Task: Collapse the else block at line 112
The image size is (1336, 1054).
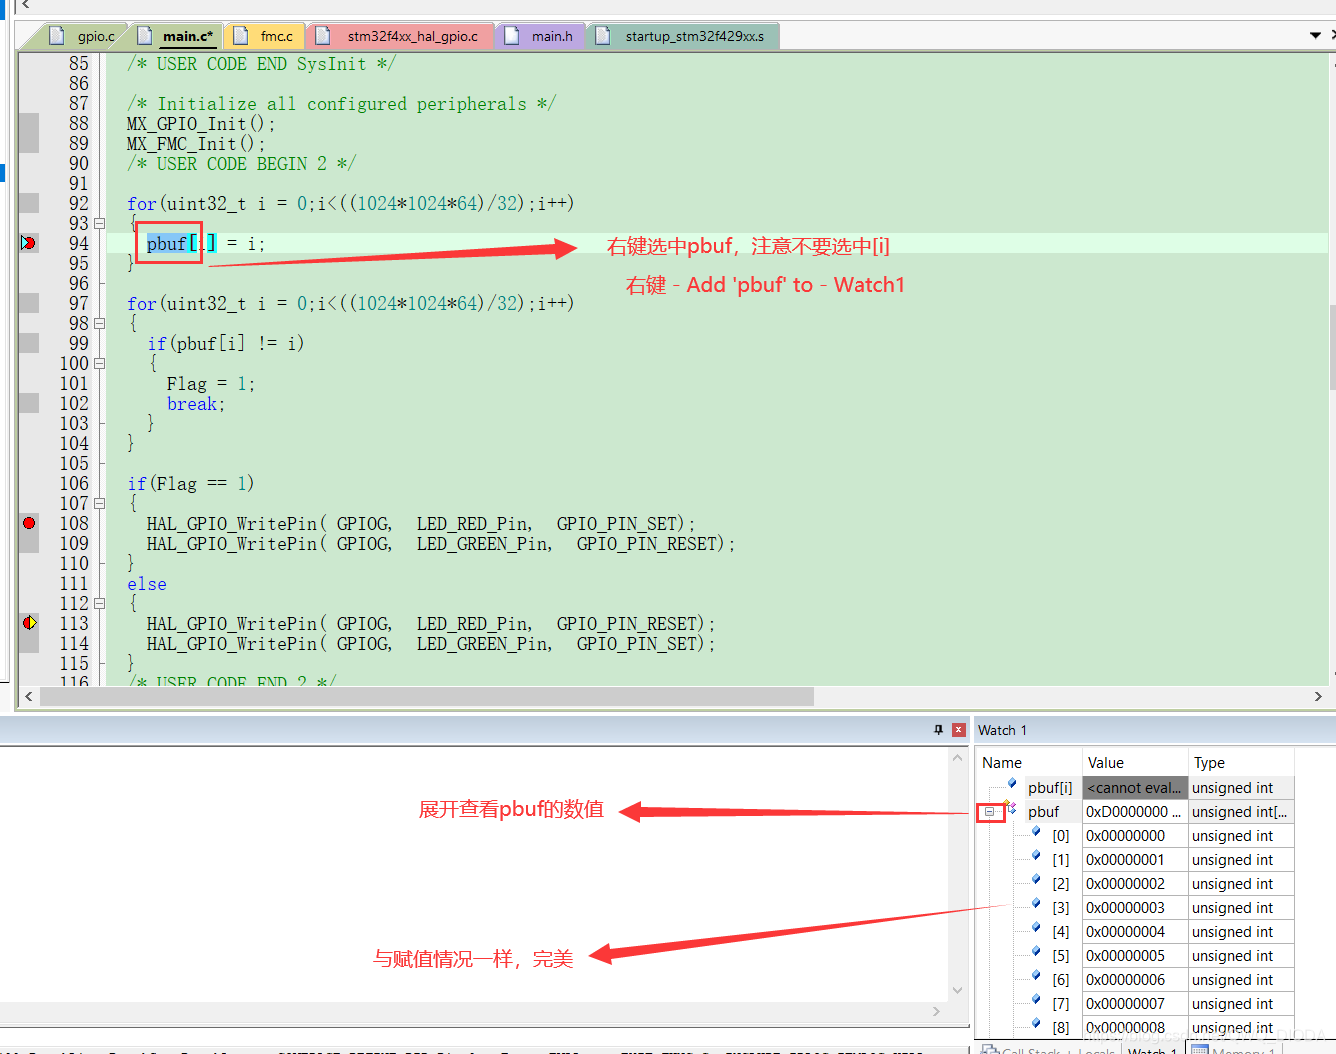Action: tap(99, 604)
